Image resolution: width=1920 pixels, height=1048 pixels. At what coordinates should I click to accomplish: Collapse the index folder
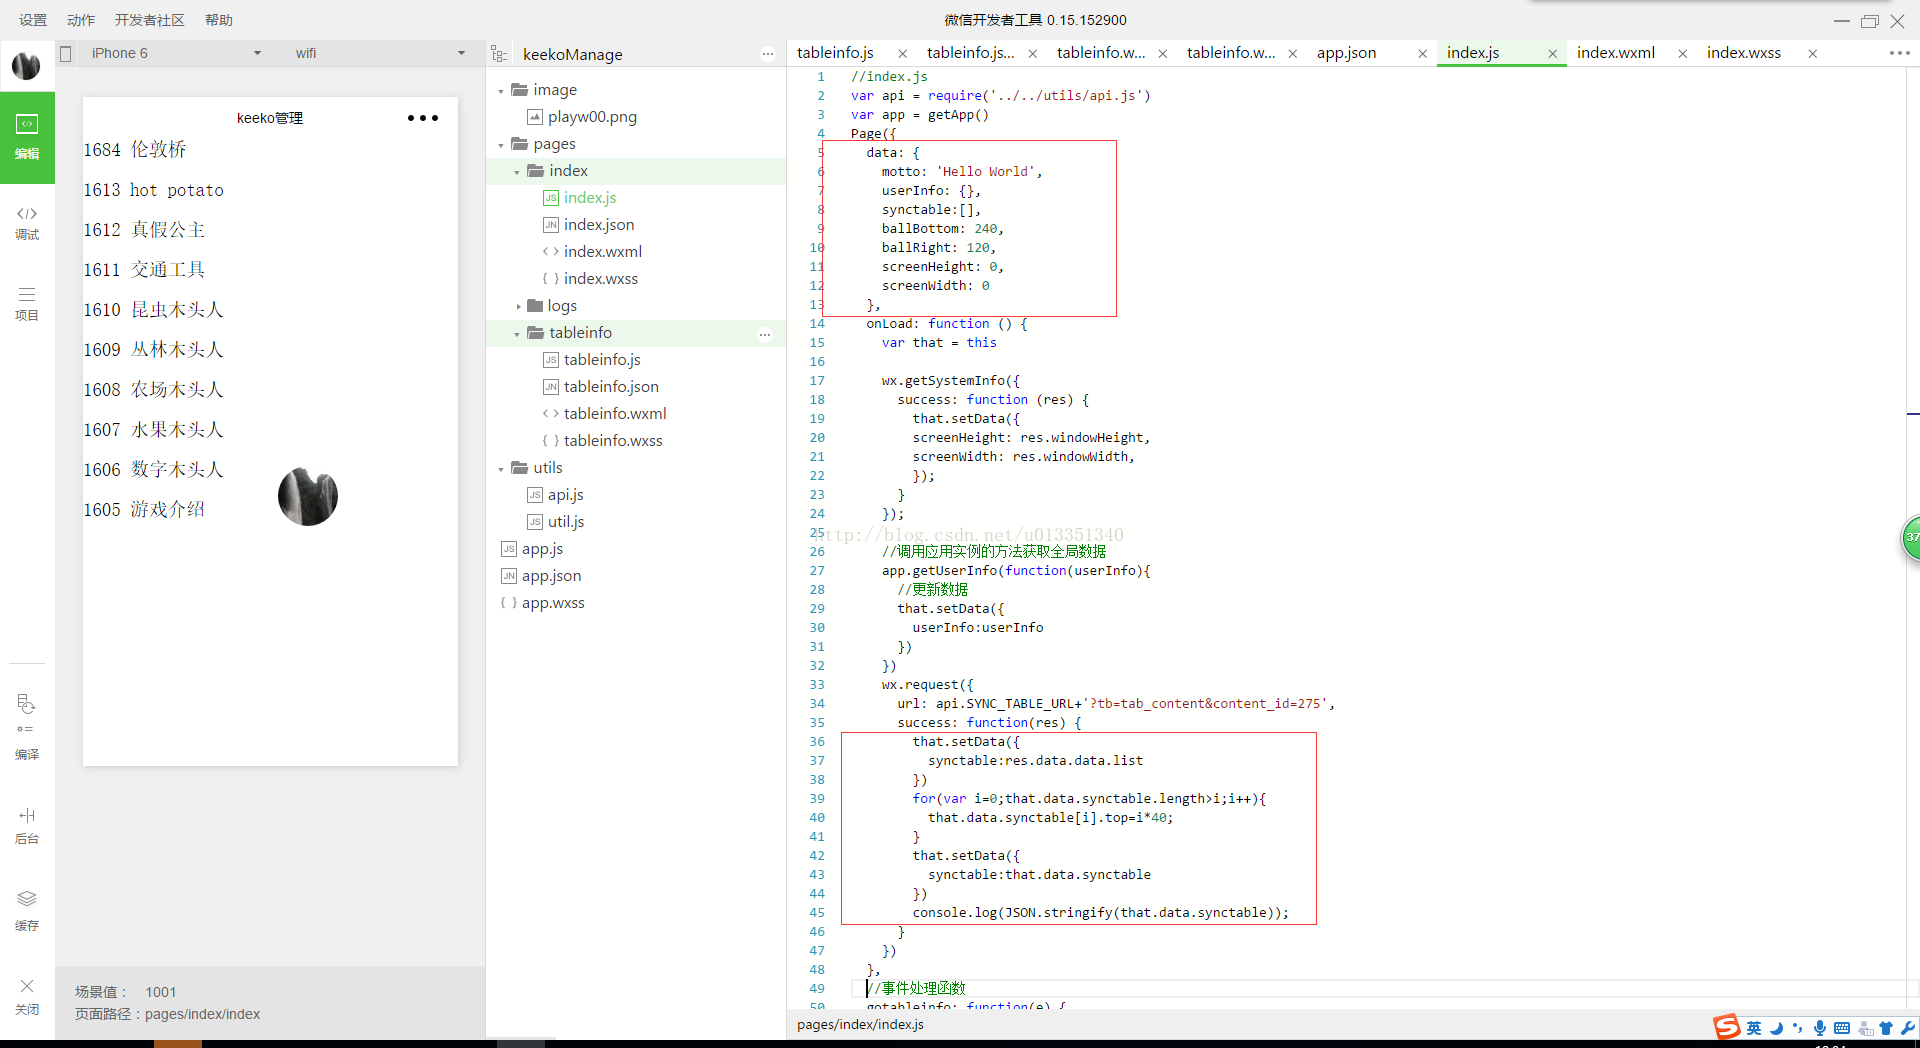tap(517, 172)
